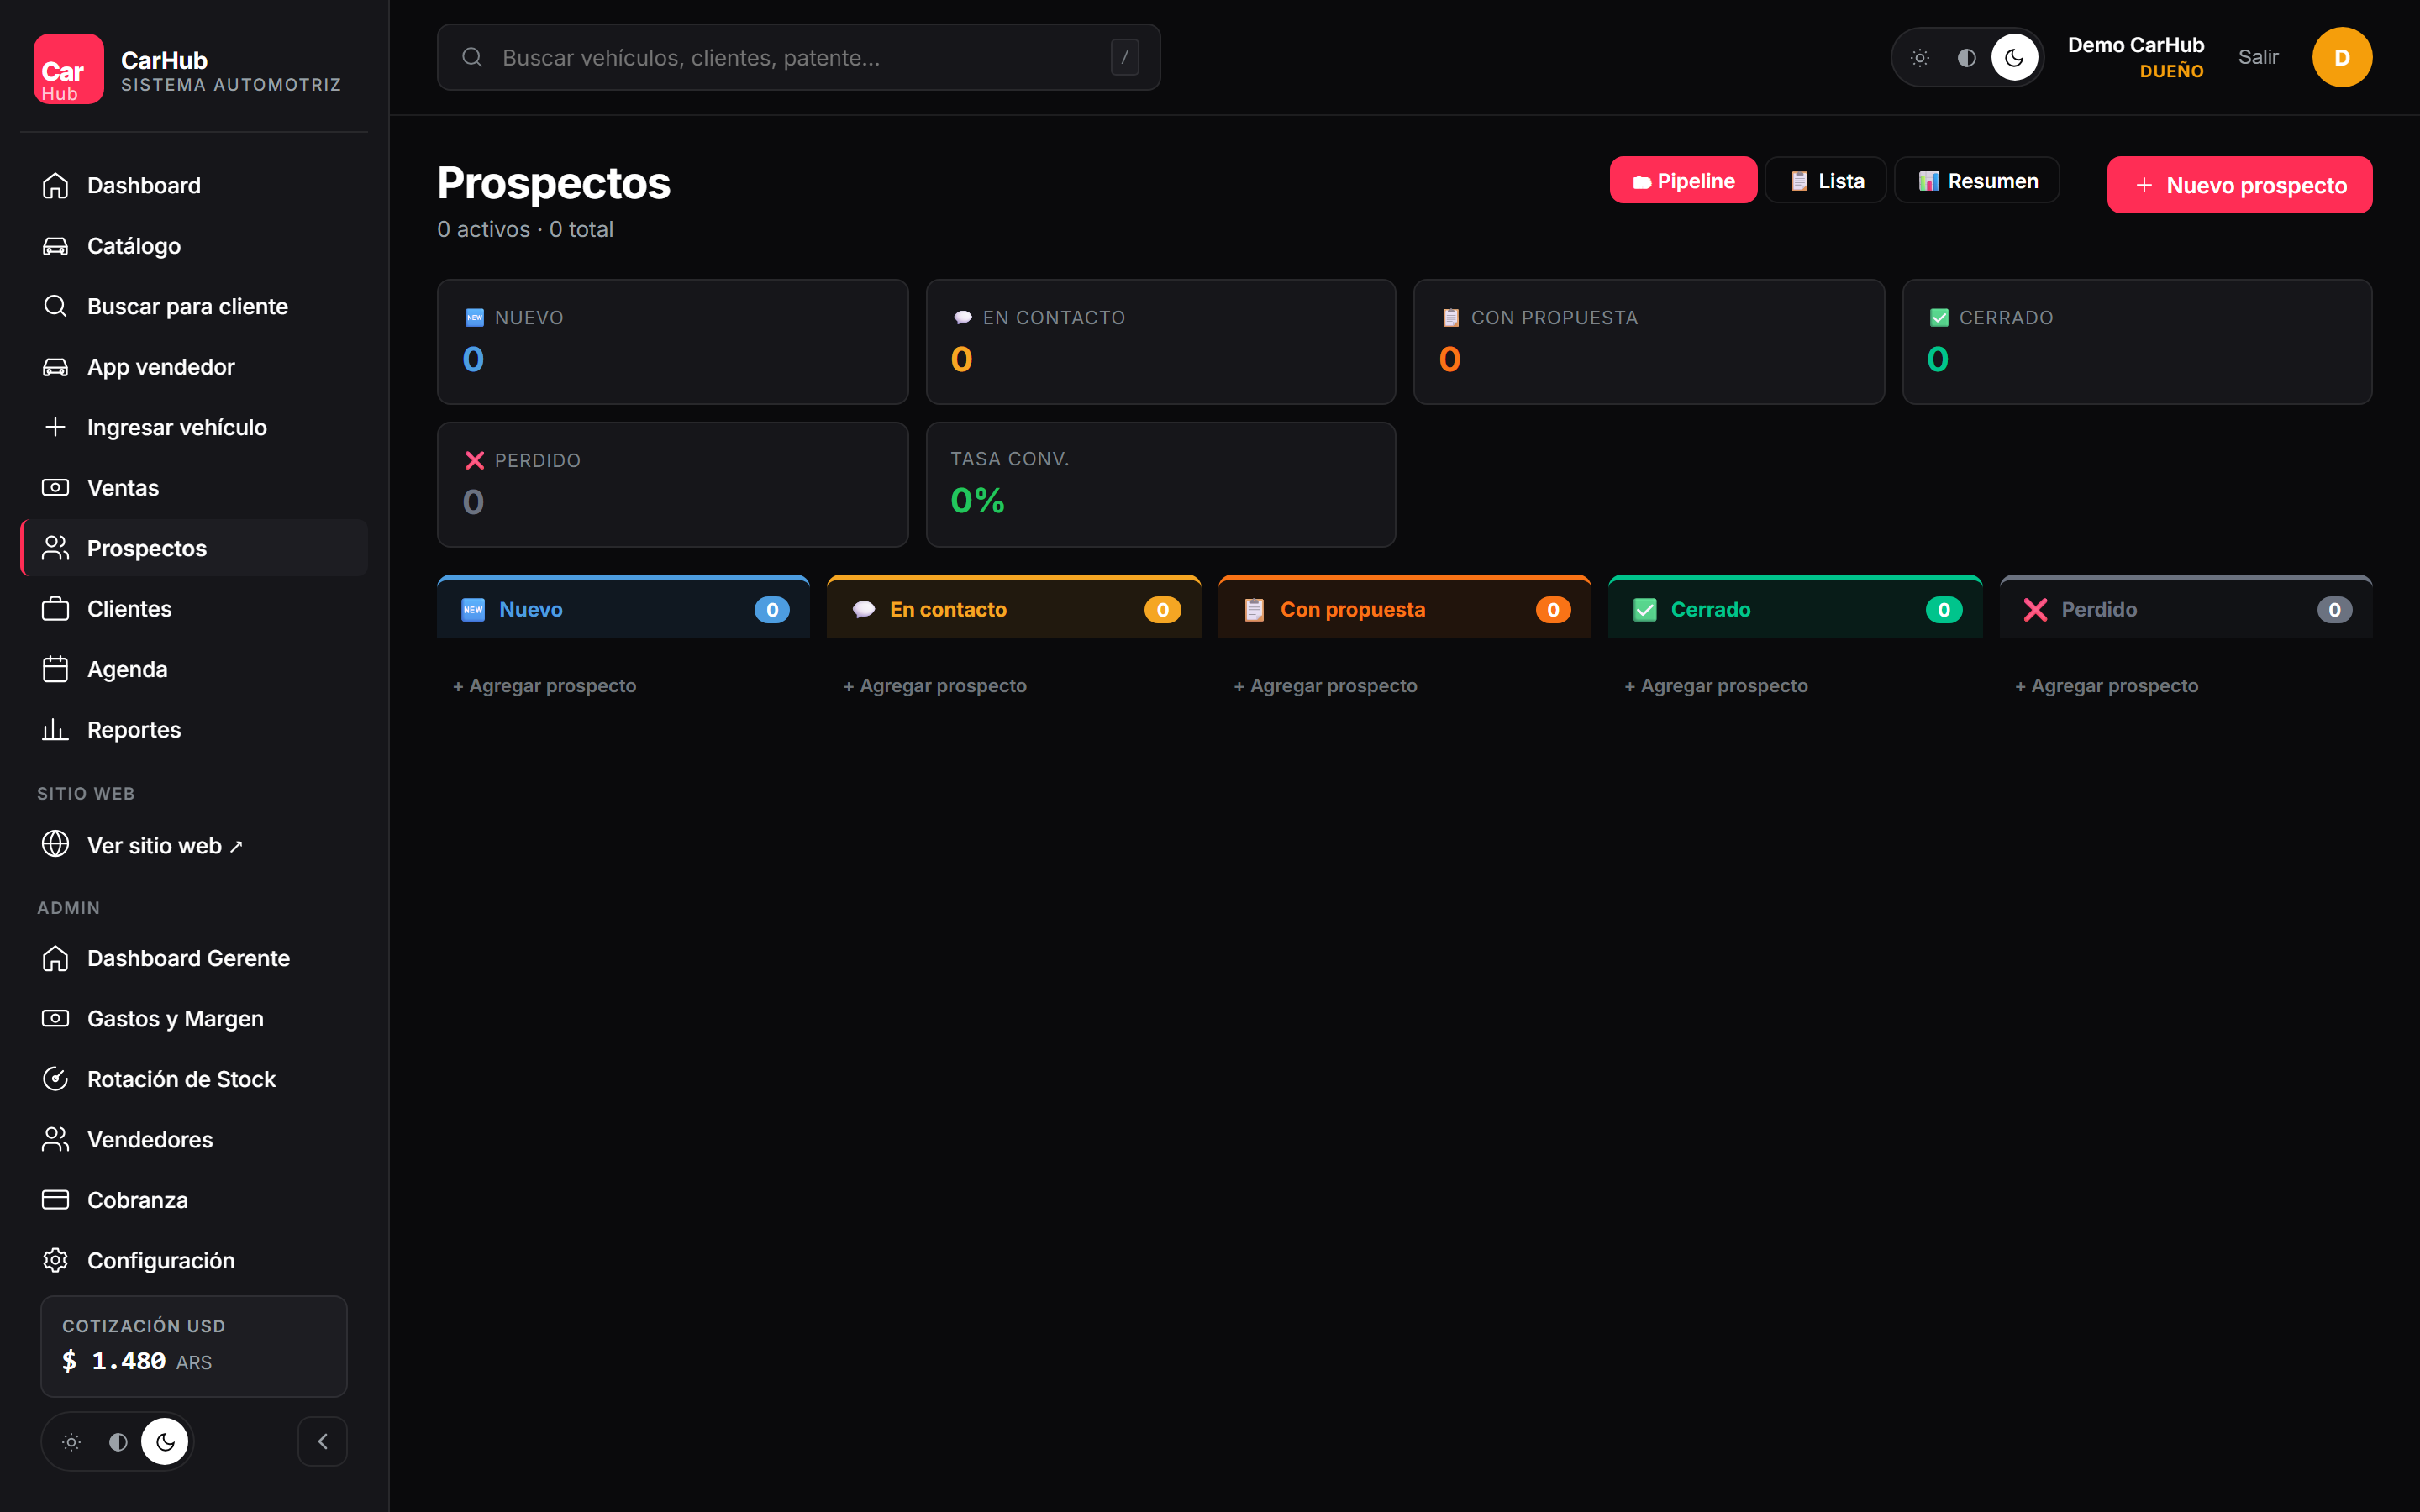The width and height of the screenshot is (2420, 1512).
Task: Collapse the sidebar with chevron button
Action: coord(322,1441)
